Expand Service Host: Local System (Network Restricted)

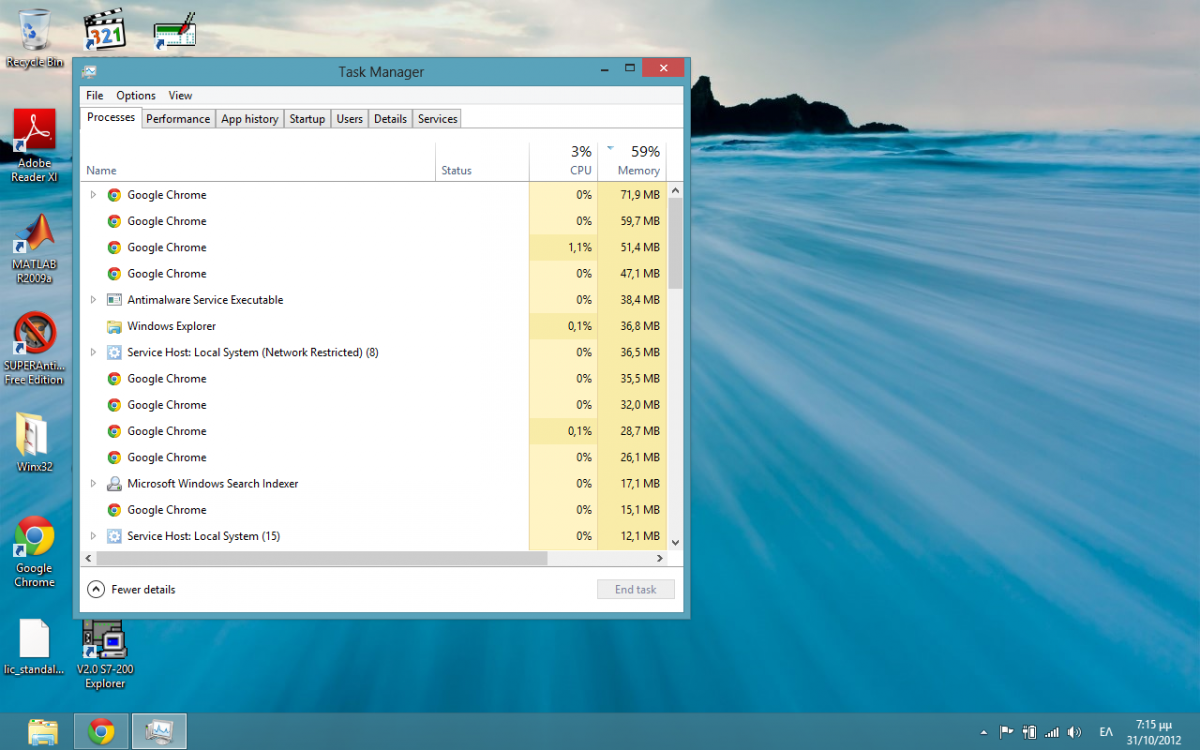tap(93, 352)
